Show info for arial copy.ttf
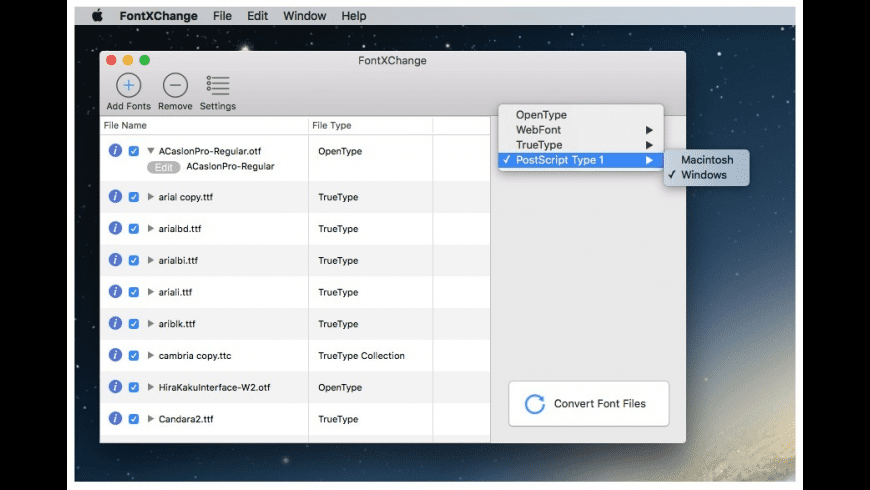870x490 pixels. pyautogui.click(x=115, y=196)
